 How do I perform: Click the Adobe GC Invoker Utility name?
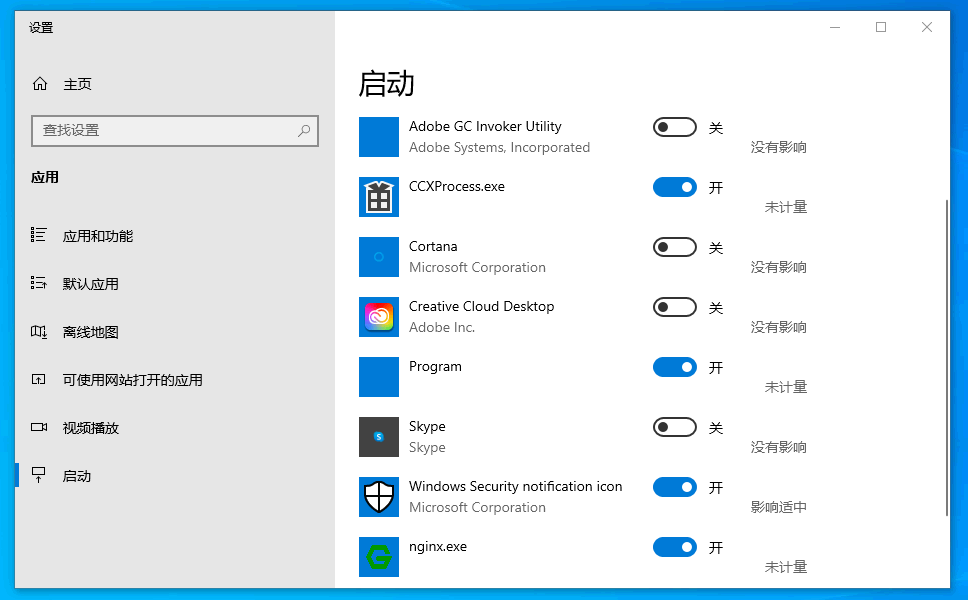485,126
